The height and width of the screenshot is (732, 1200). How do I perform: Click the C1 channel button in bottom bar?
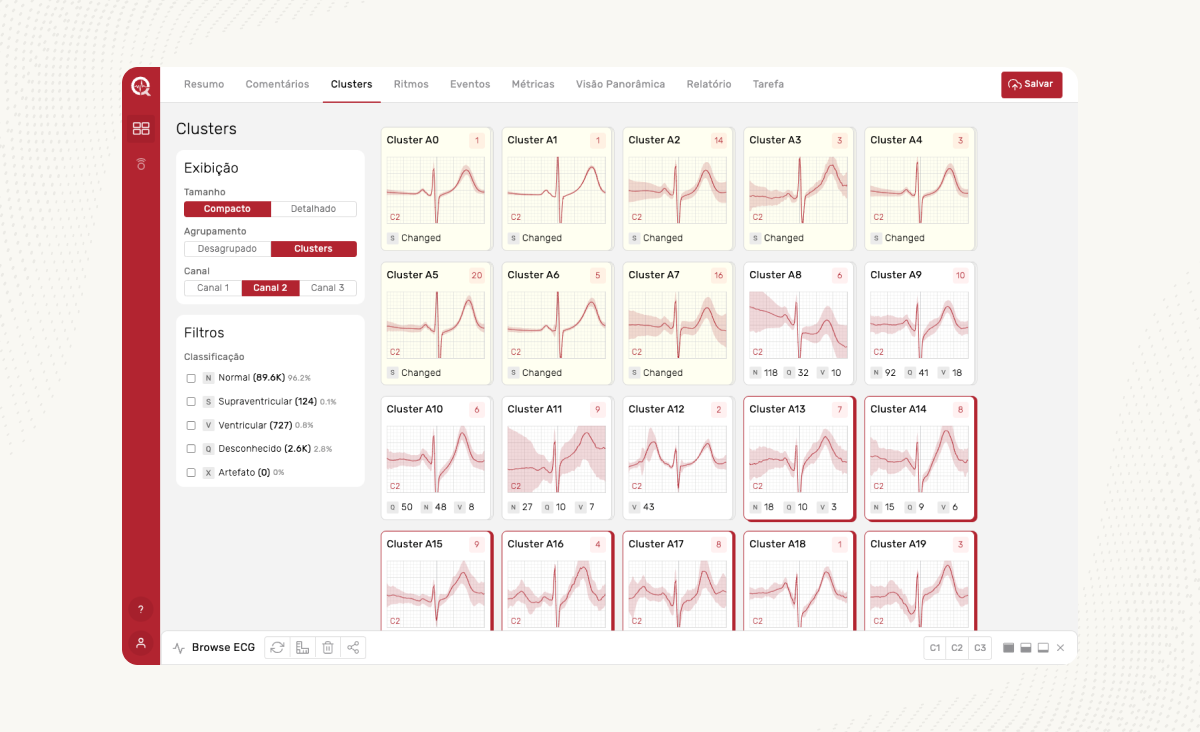point(935,648)
